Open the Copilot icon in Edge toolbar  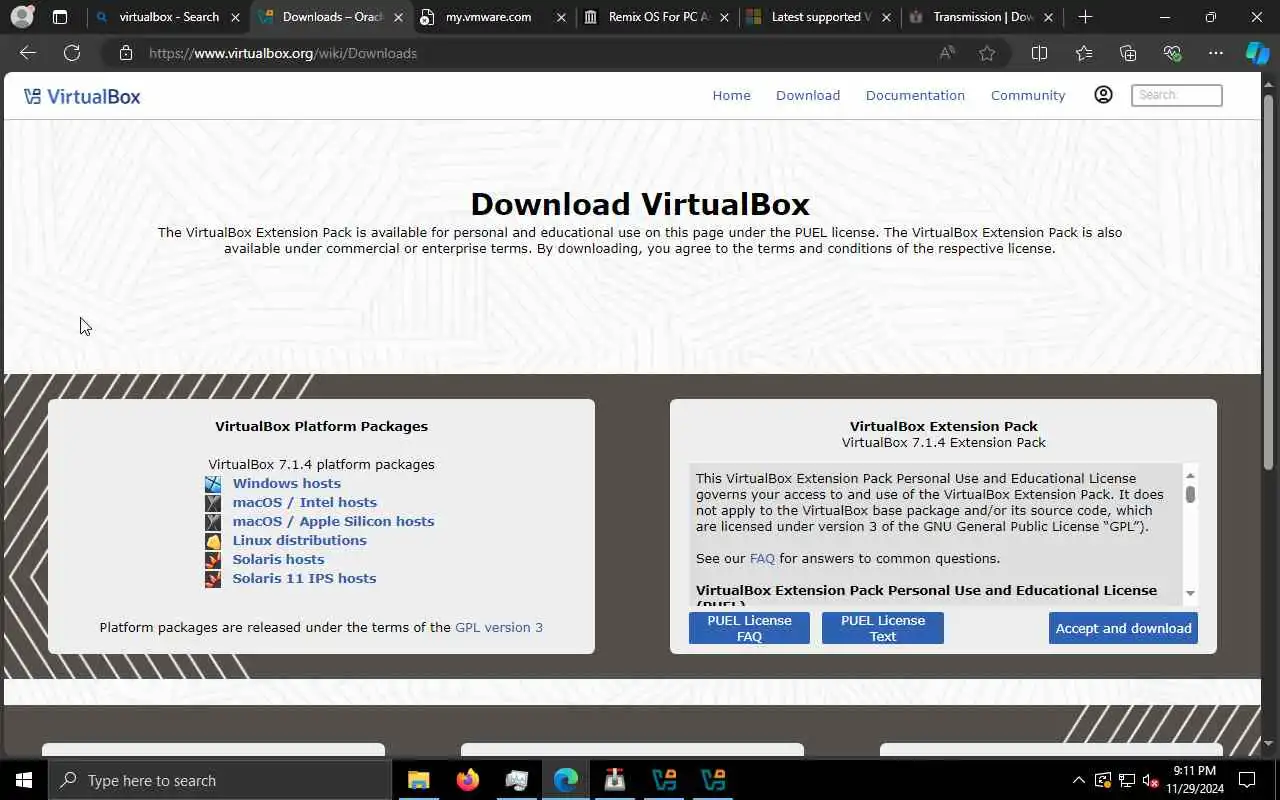(x=1257, y=53)
